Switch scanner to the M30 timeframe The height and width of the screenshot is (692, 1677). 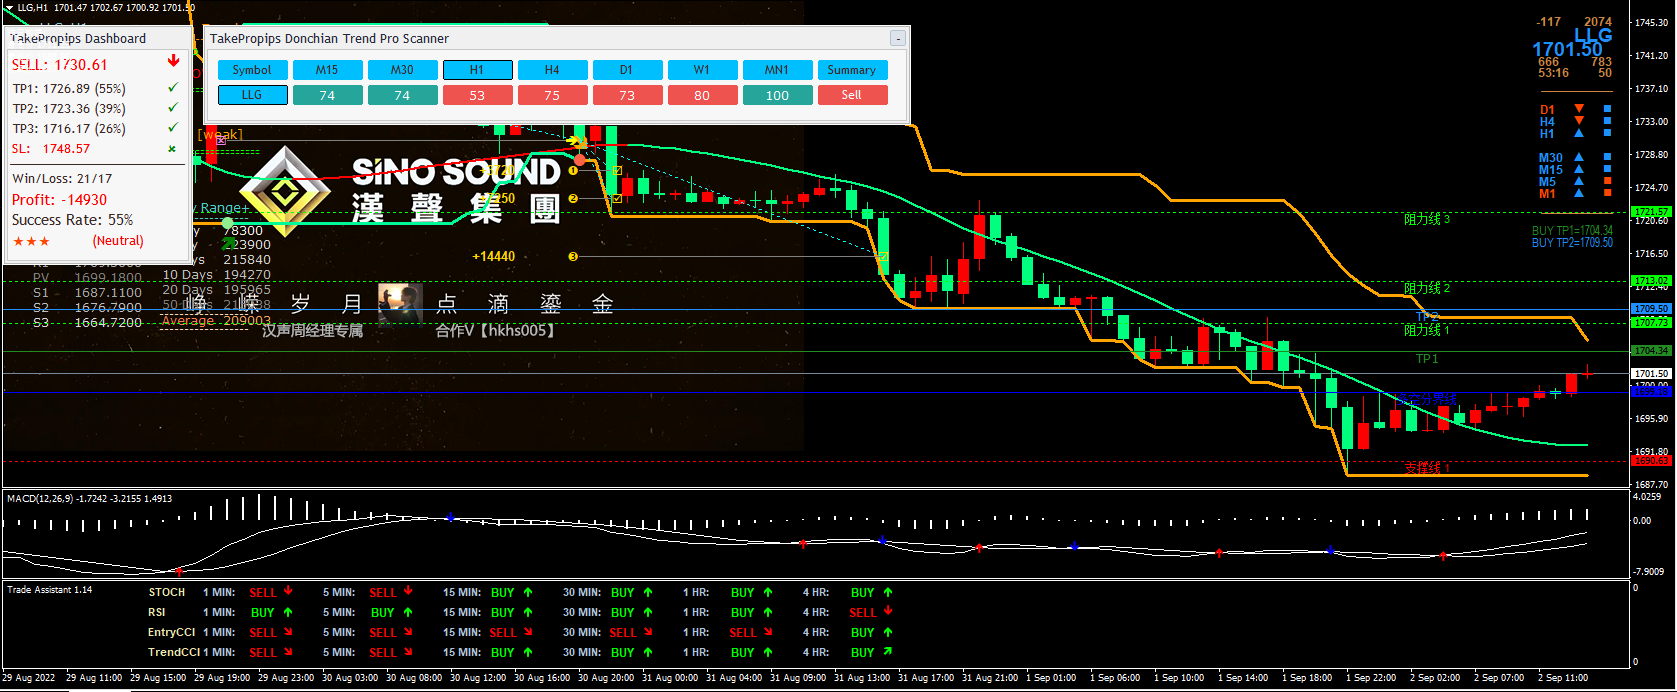click(402, 70)
